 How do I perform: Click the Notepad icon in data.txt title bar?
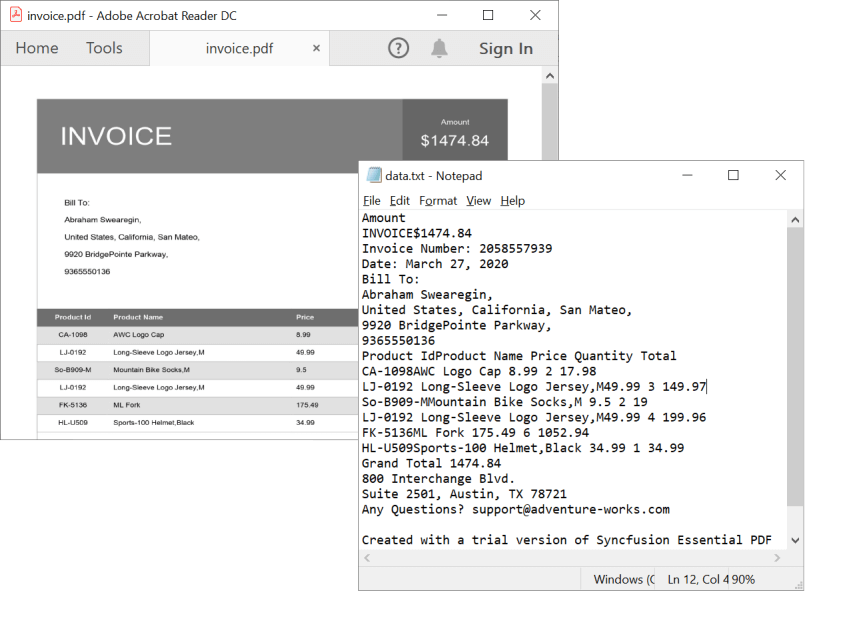[374, 175]
